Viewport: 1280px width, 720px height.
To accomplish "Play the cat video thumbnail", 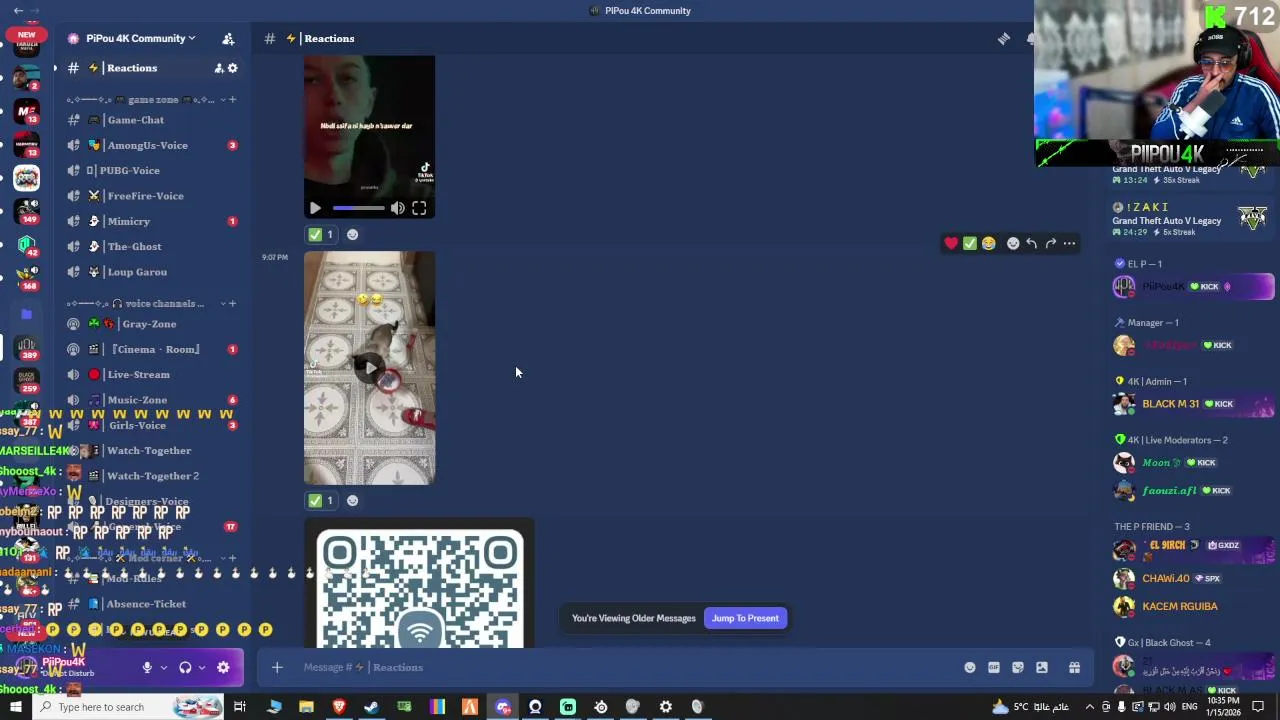I will pyautogui.click(x=370, y=368).
